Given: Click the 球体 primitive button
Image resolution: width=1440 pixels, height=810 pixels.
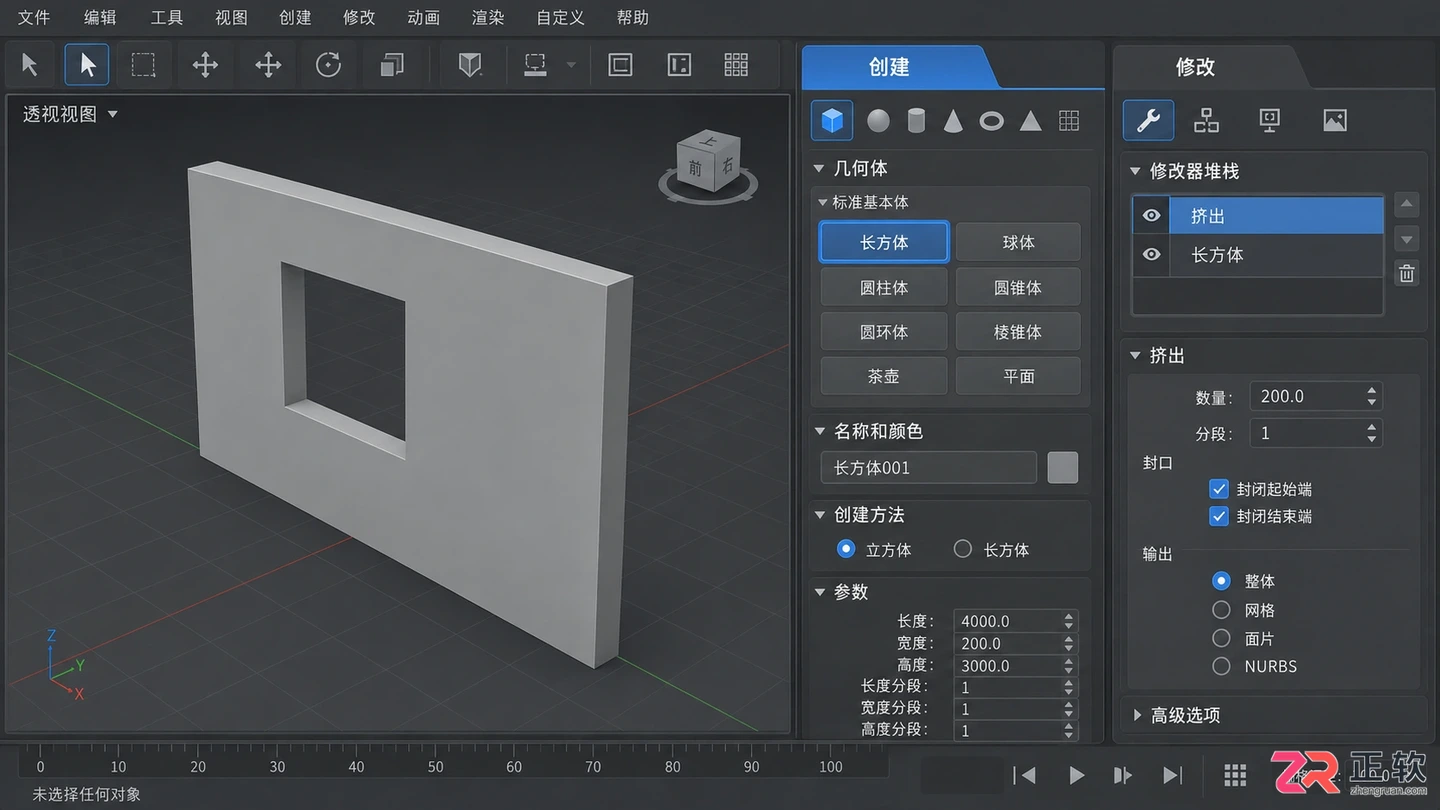Looking at the screenshot, I should 1018,243.
